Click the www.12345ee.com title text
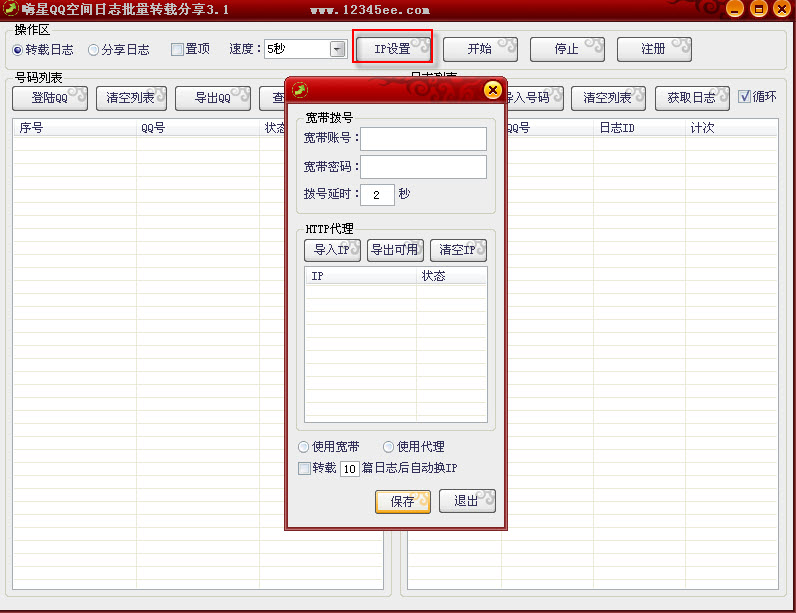This screenshot has height=613, width=796. pos(370,10)
